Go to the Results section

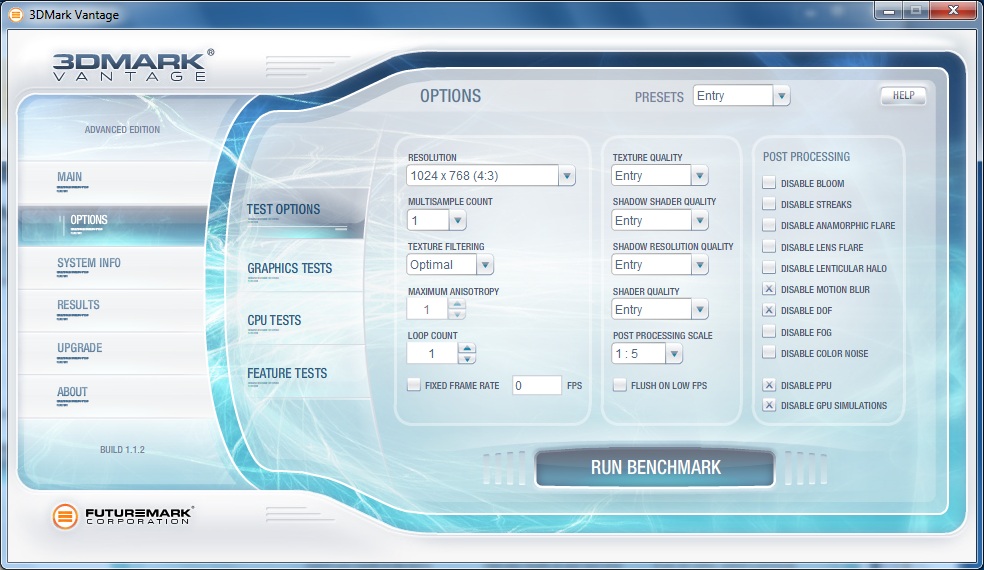78,305
